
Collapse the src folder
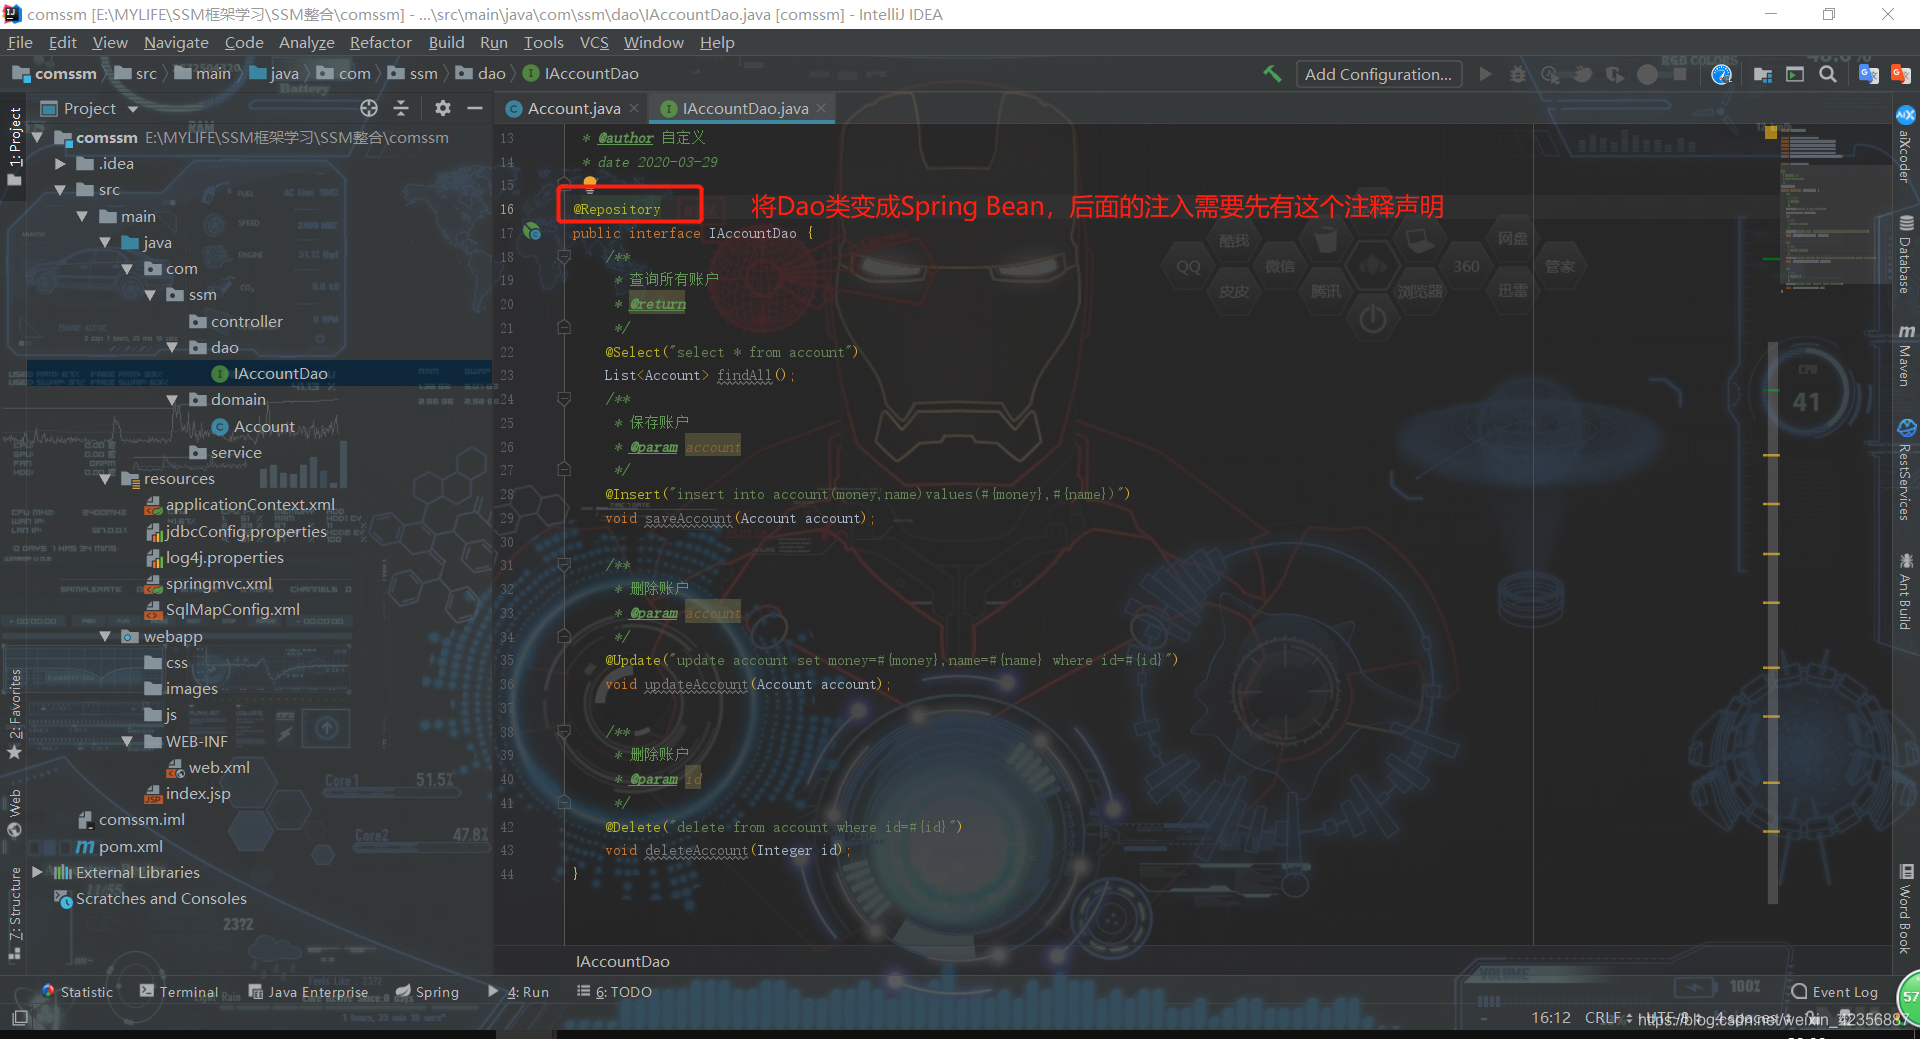pos(60,189)
